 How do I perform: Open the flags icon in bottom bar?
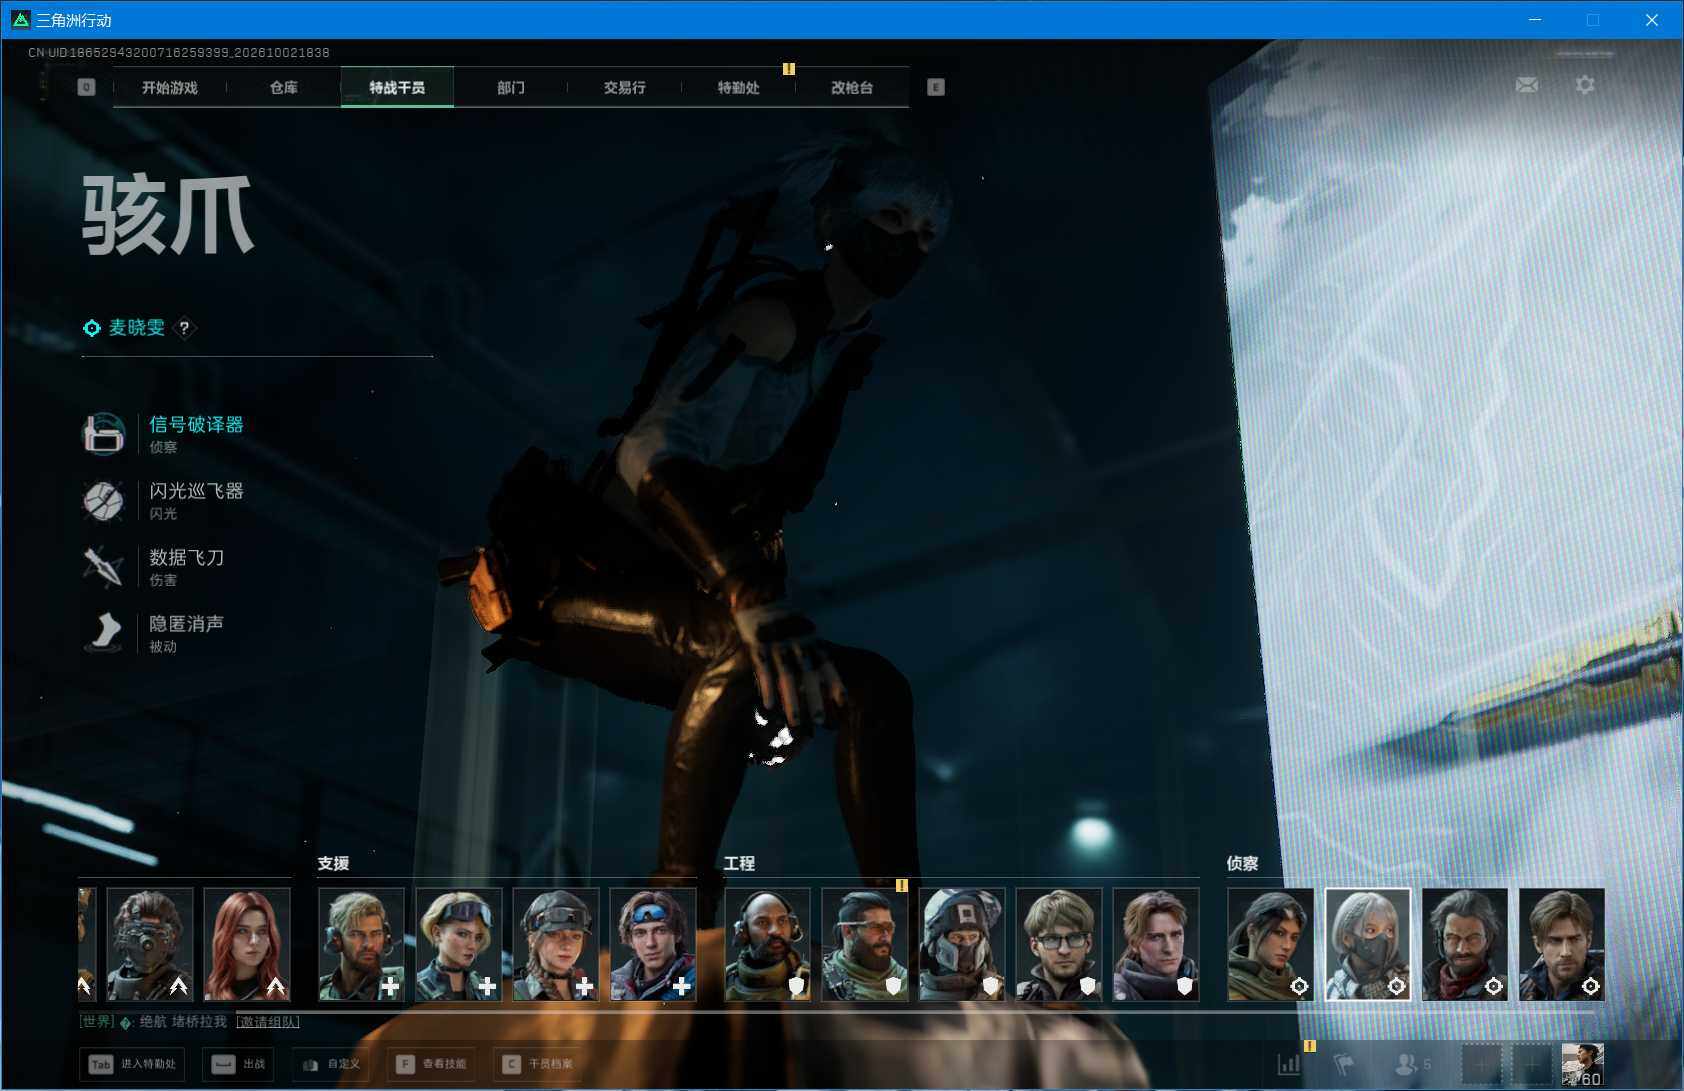point(1344,1064)
